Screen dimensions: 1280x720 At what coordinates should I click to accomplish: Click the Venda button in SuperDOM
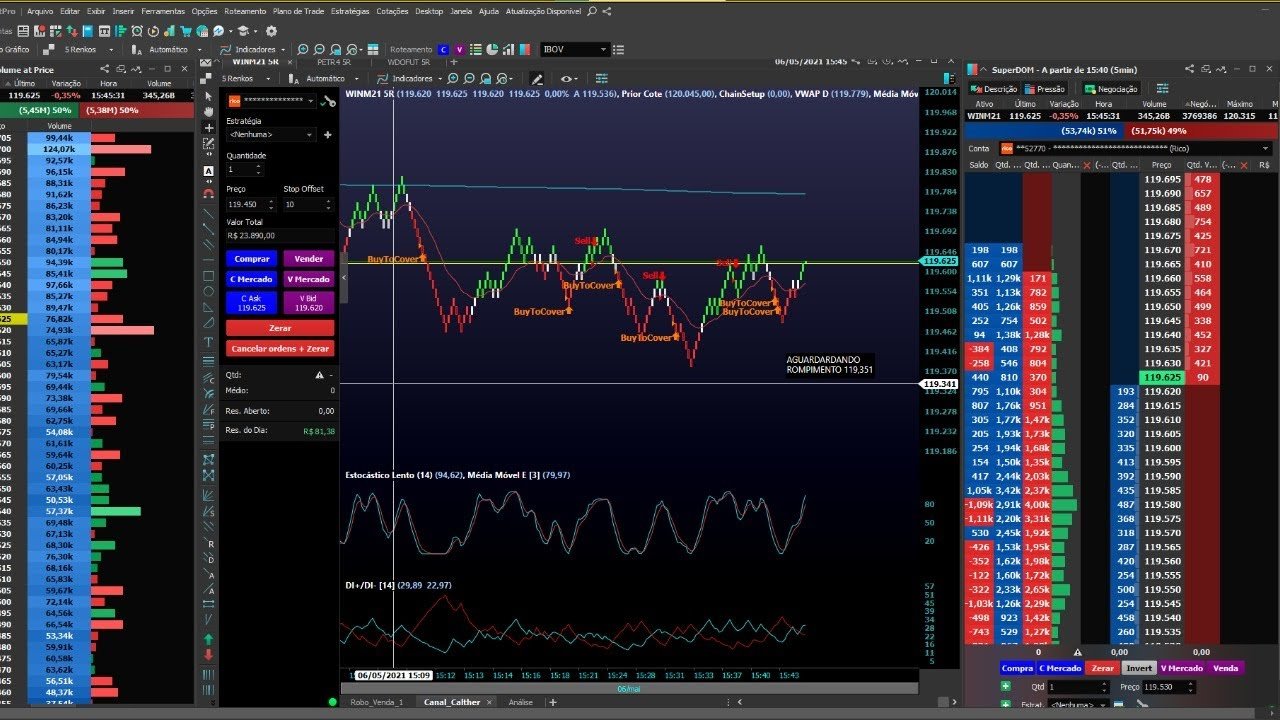[1225, 668]
